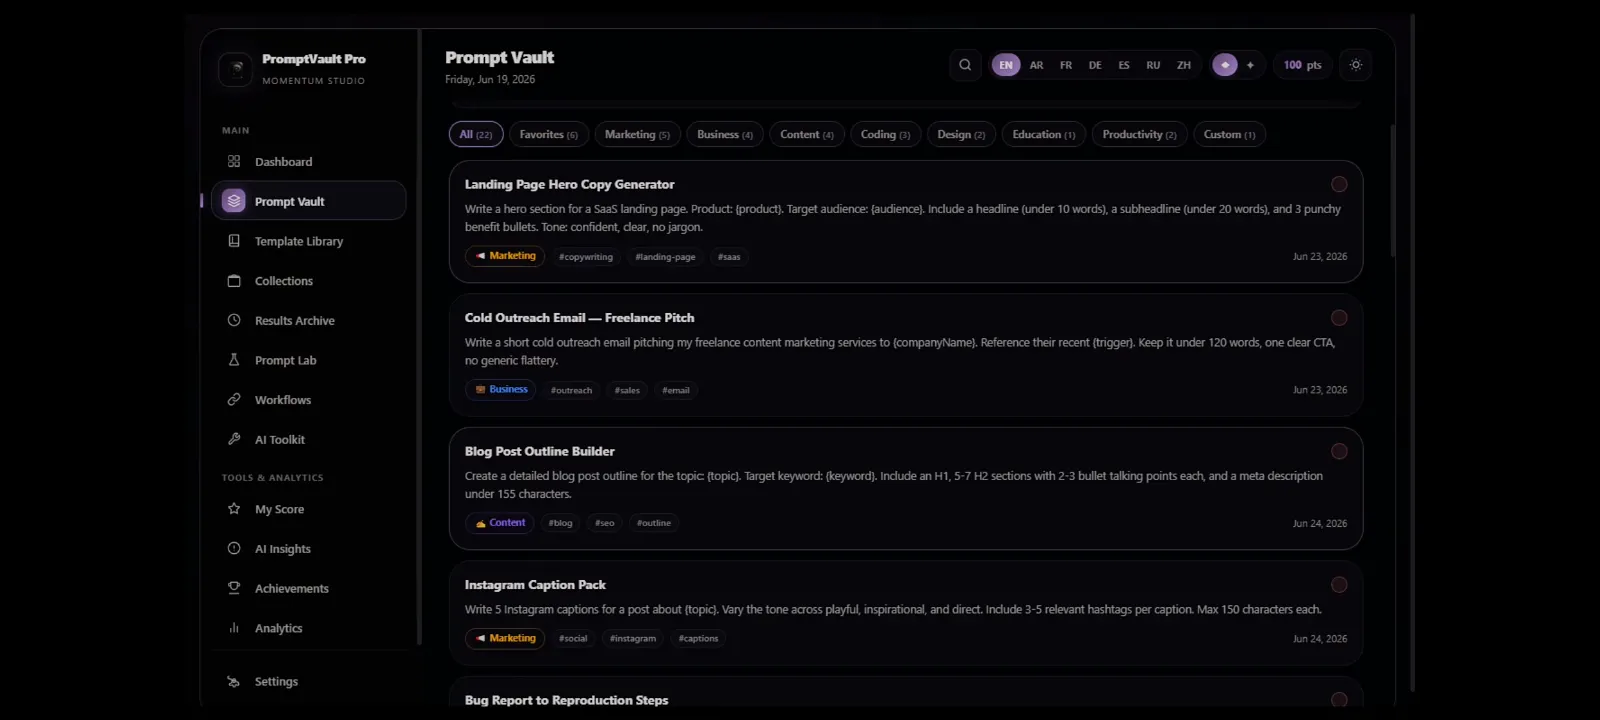This screenshot has width=1600, height=720.
Task: Open the Dashboard from the sidebar
Action: tap(309, 162)
